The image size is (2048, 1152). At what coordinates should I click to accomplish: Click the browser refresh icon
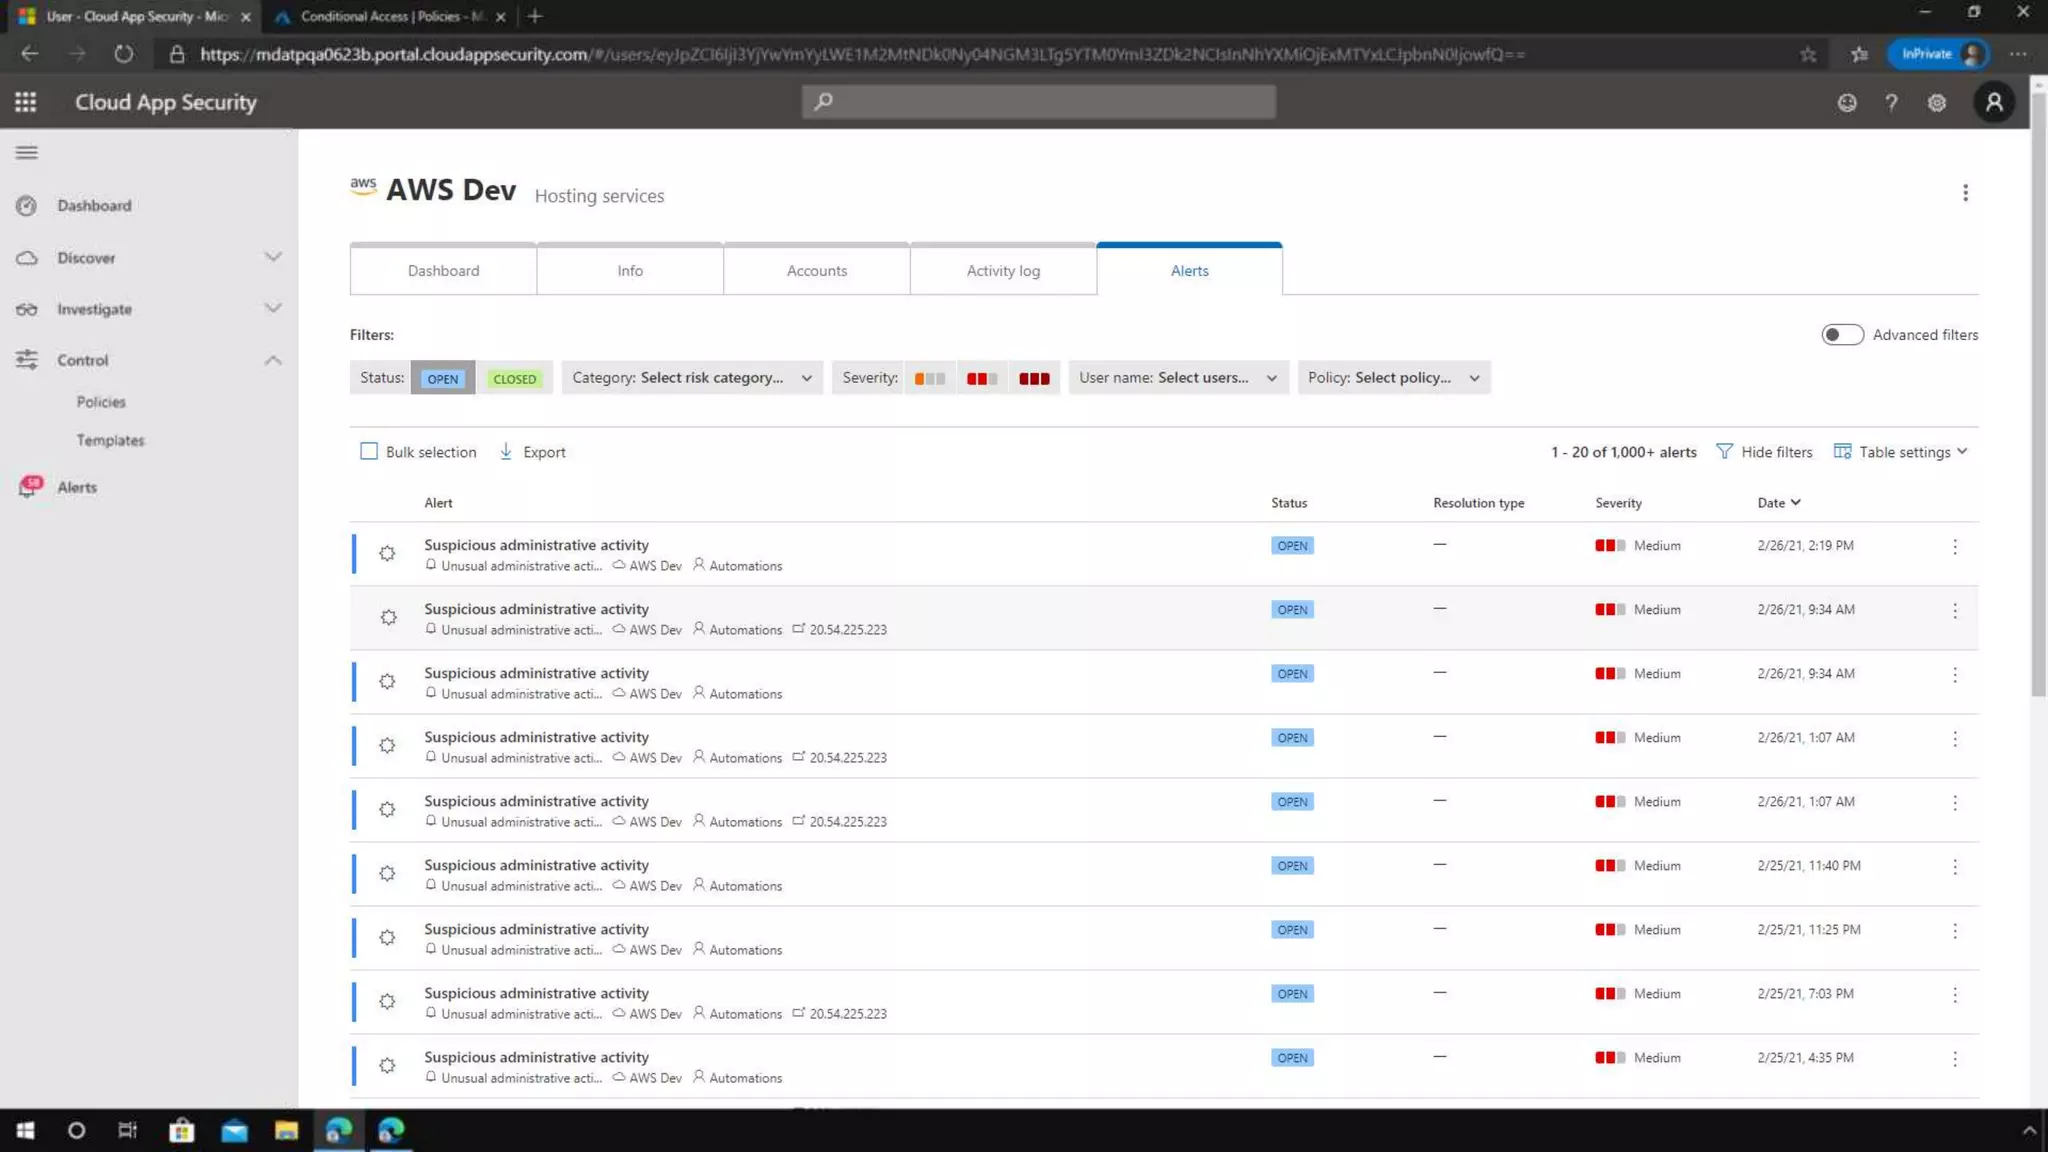click(x=123, y=54)
